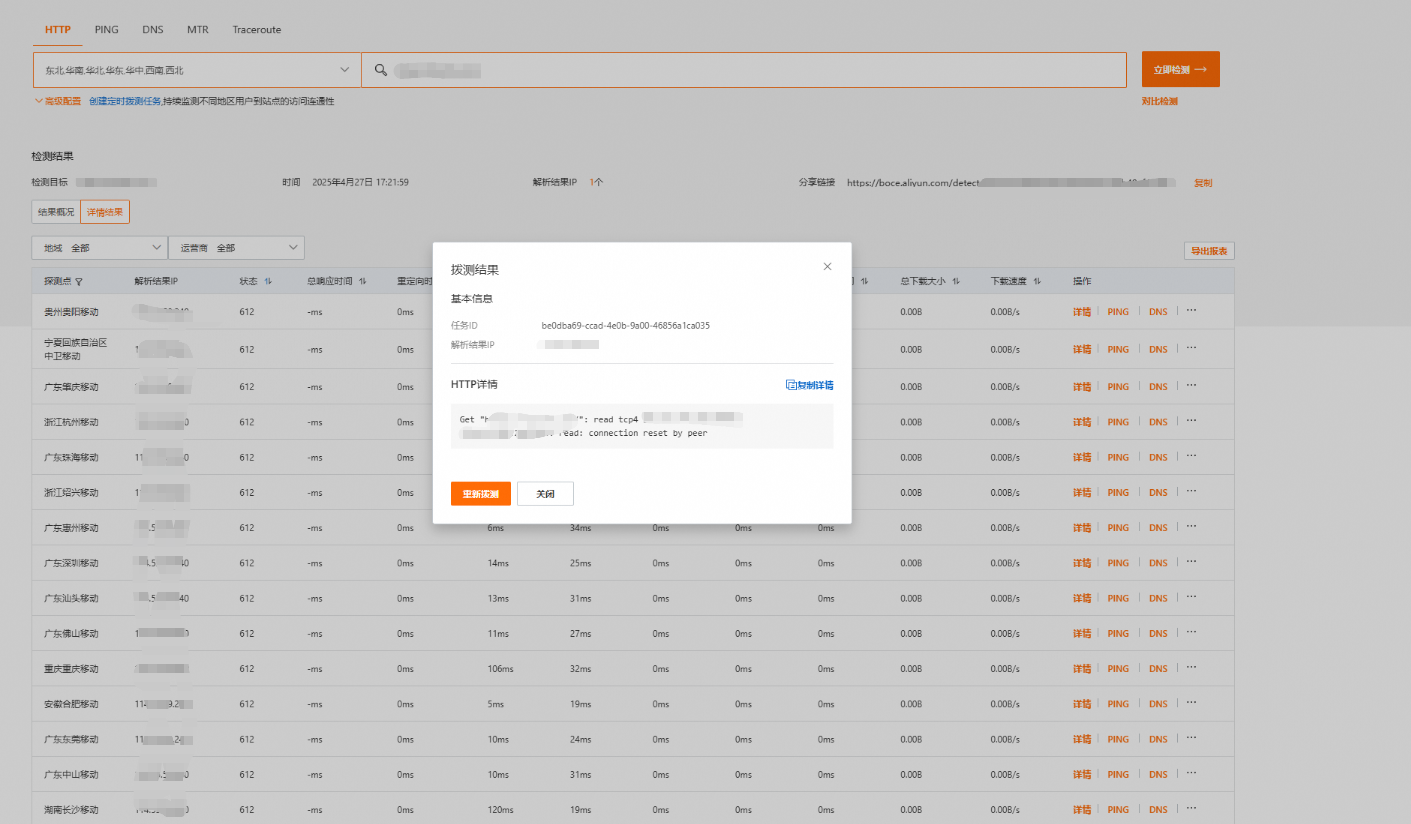Open 创建定时拨测任务 link
1411x824 pixels.
click(125, 101)
